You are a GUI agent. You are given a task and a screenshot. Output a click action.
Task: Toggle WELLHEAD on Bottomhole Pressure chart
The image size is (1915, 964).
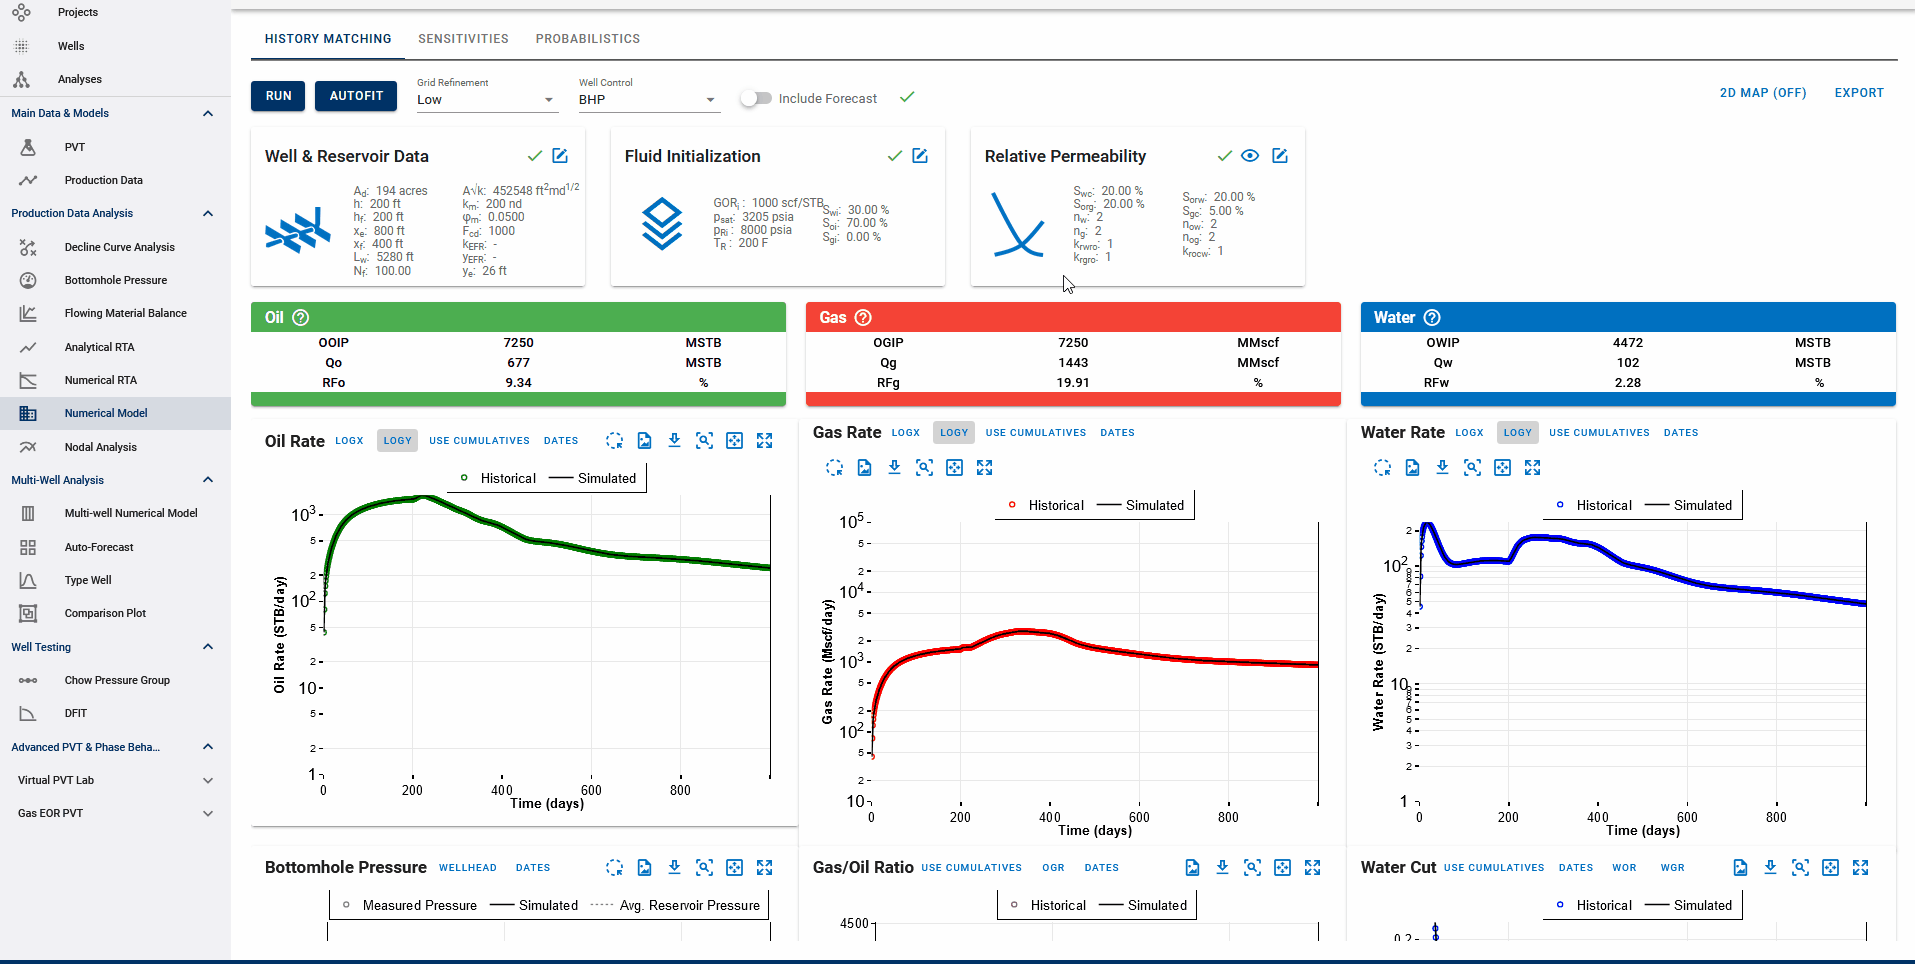point(468,868)
